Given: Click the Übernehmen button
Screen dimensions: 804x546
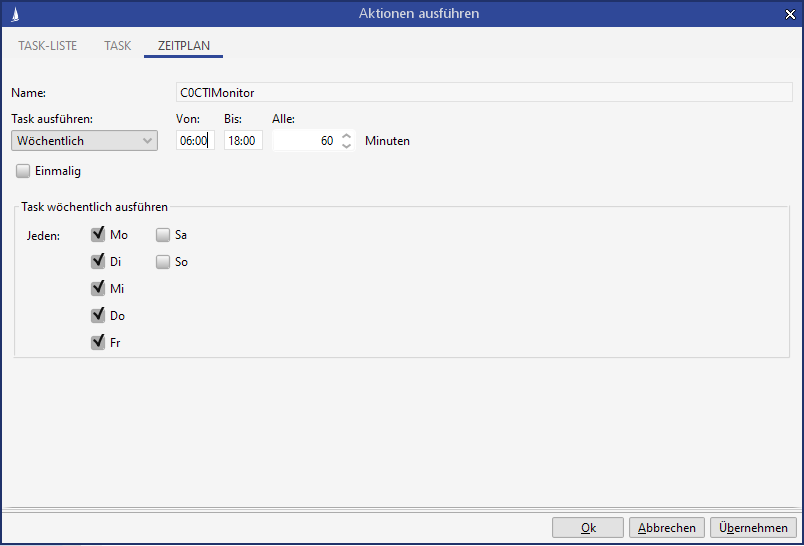Looking at the screenshot, I should click(754, 528).
